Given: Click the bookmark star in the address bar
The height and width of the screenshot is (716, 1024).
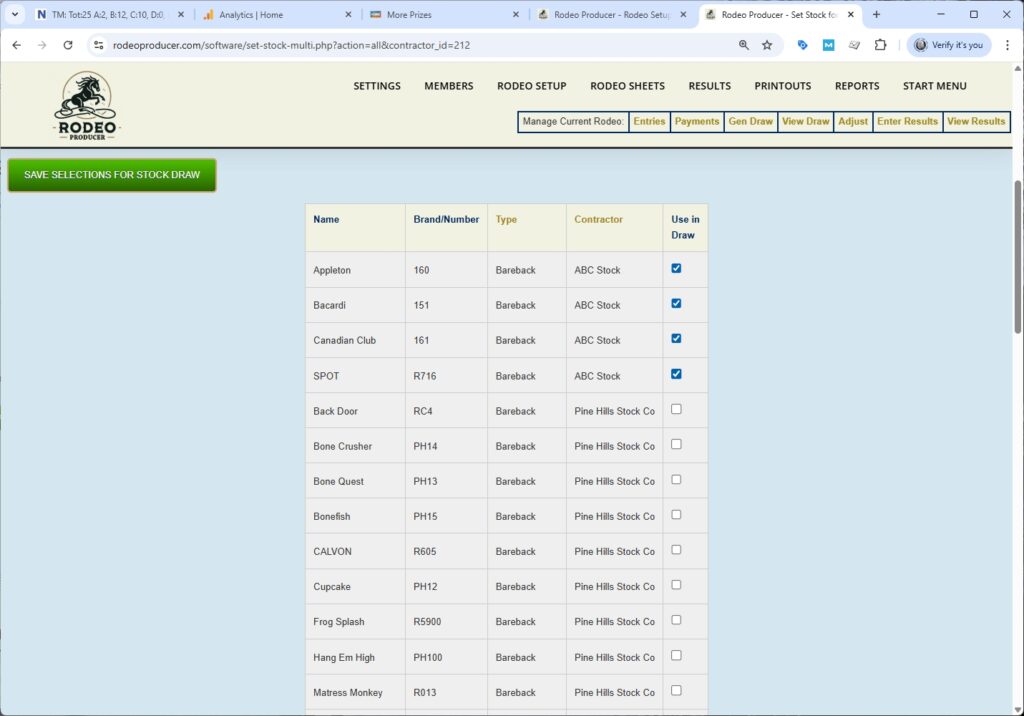Looking at the screenshot, I should tap(766, 45).
